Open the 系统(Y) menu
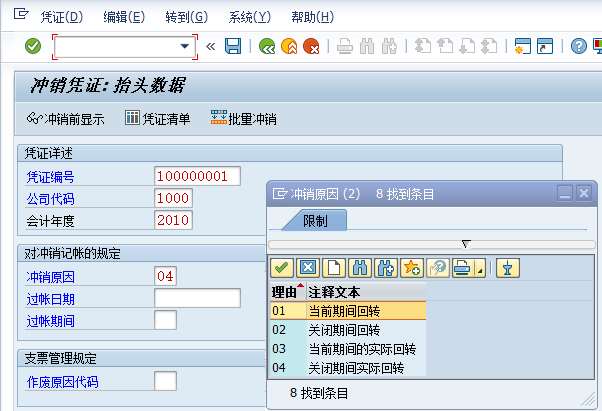The height and width of the screenshot is (411, 602). [x=250, y=17]
